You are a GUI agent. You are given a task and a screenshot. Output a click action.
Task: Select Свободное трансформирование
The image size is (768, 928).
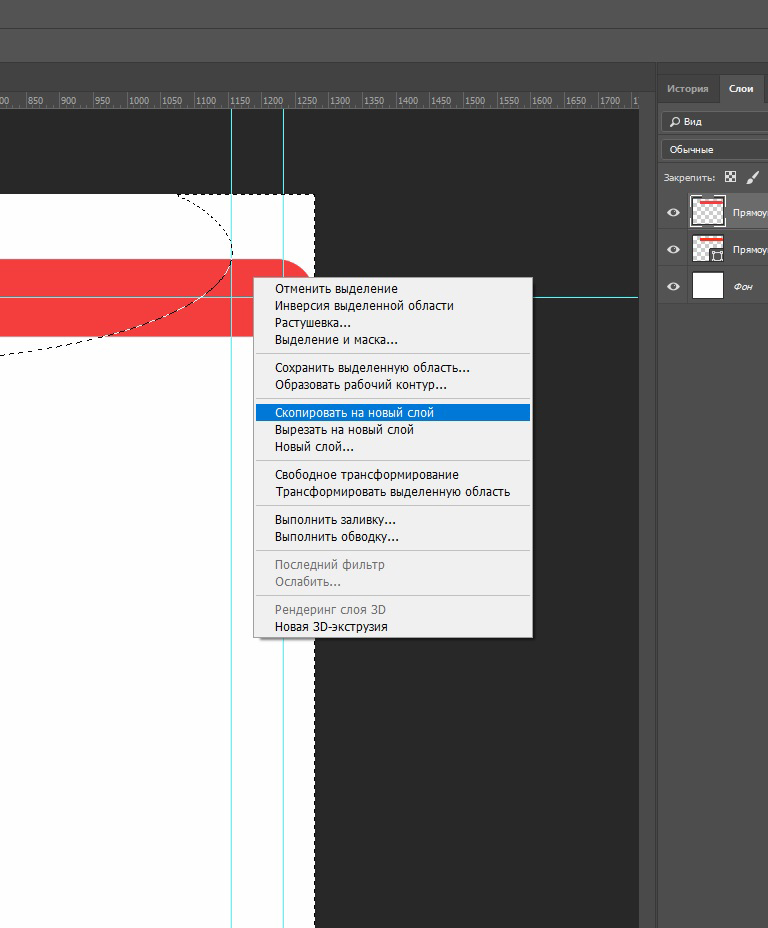367,475
